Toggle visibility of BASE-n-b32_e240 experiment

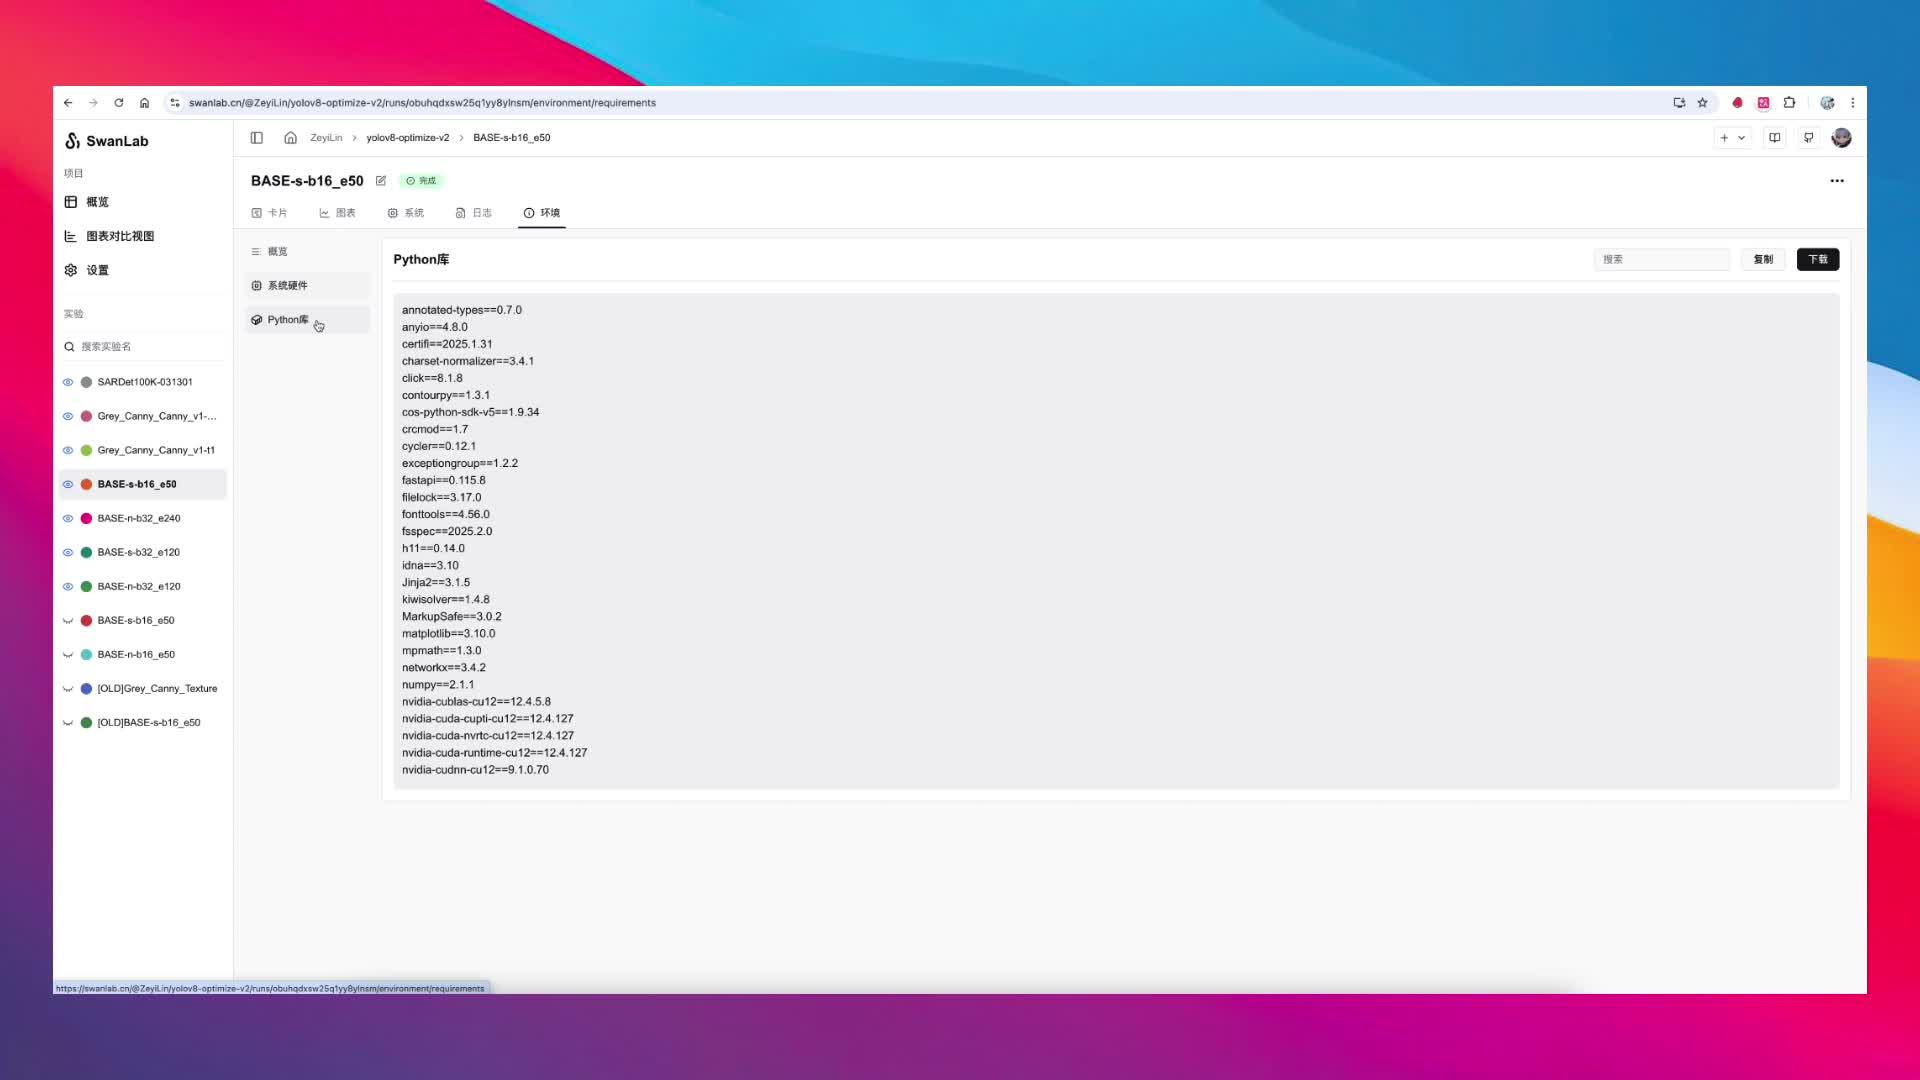tap(68, 518)
